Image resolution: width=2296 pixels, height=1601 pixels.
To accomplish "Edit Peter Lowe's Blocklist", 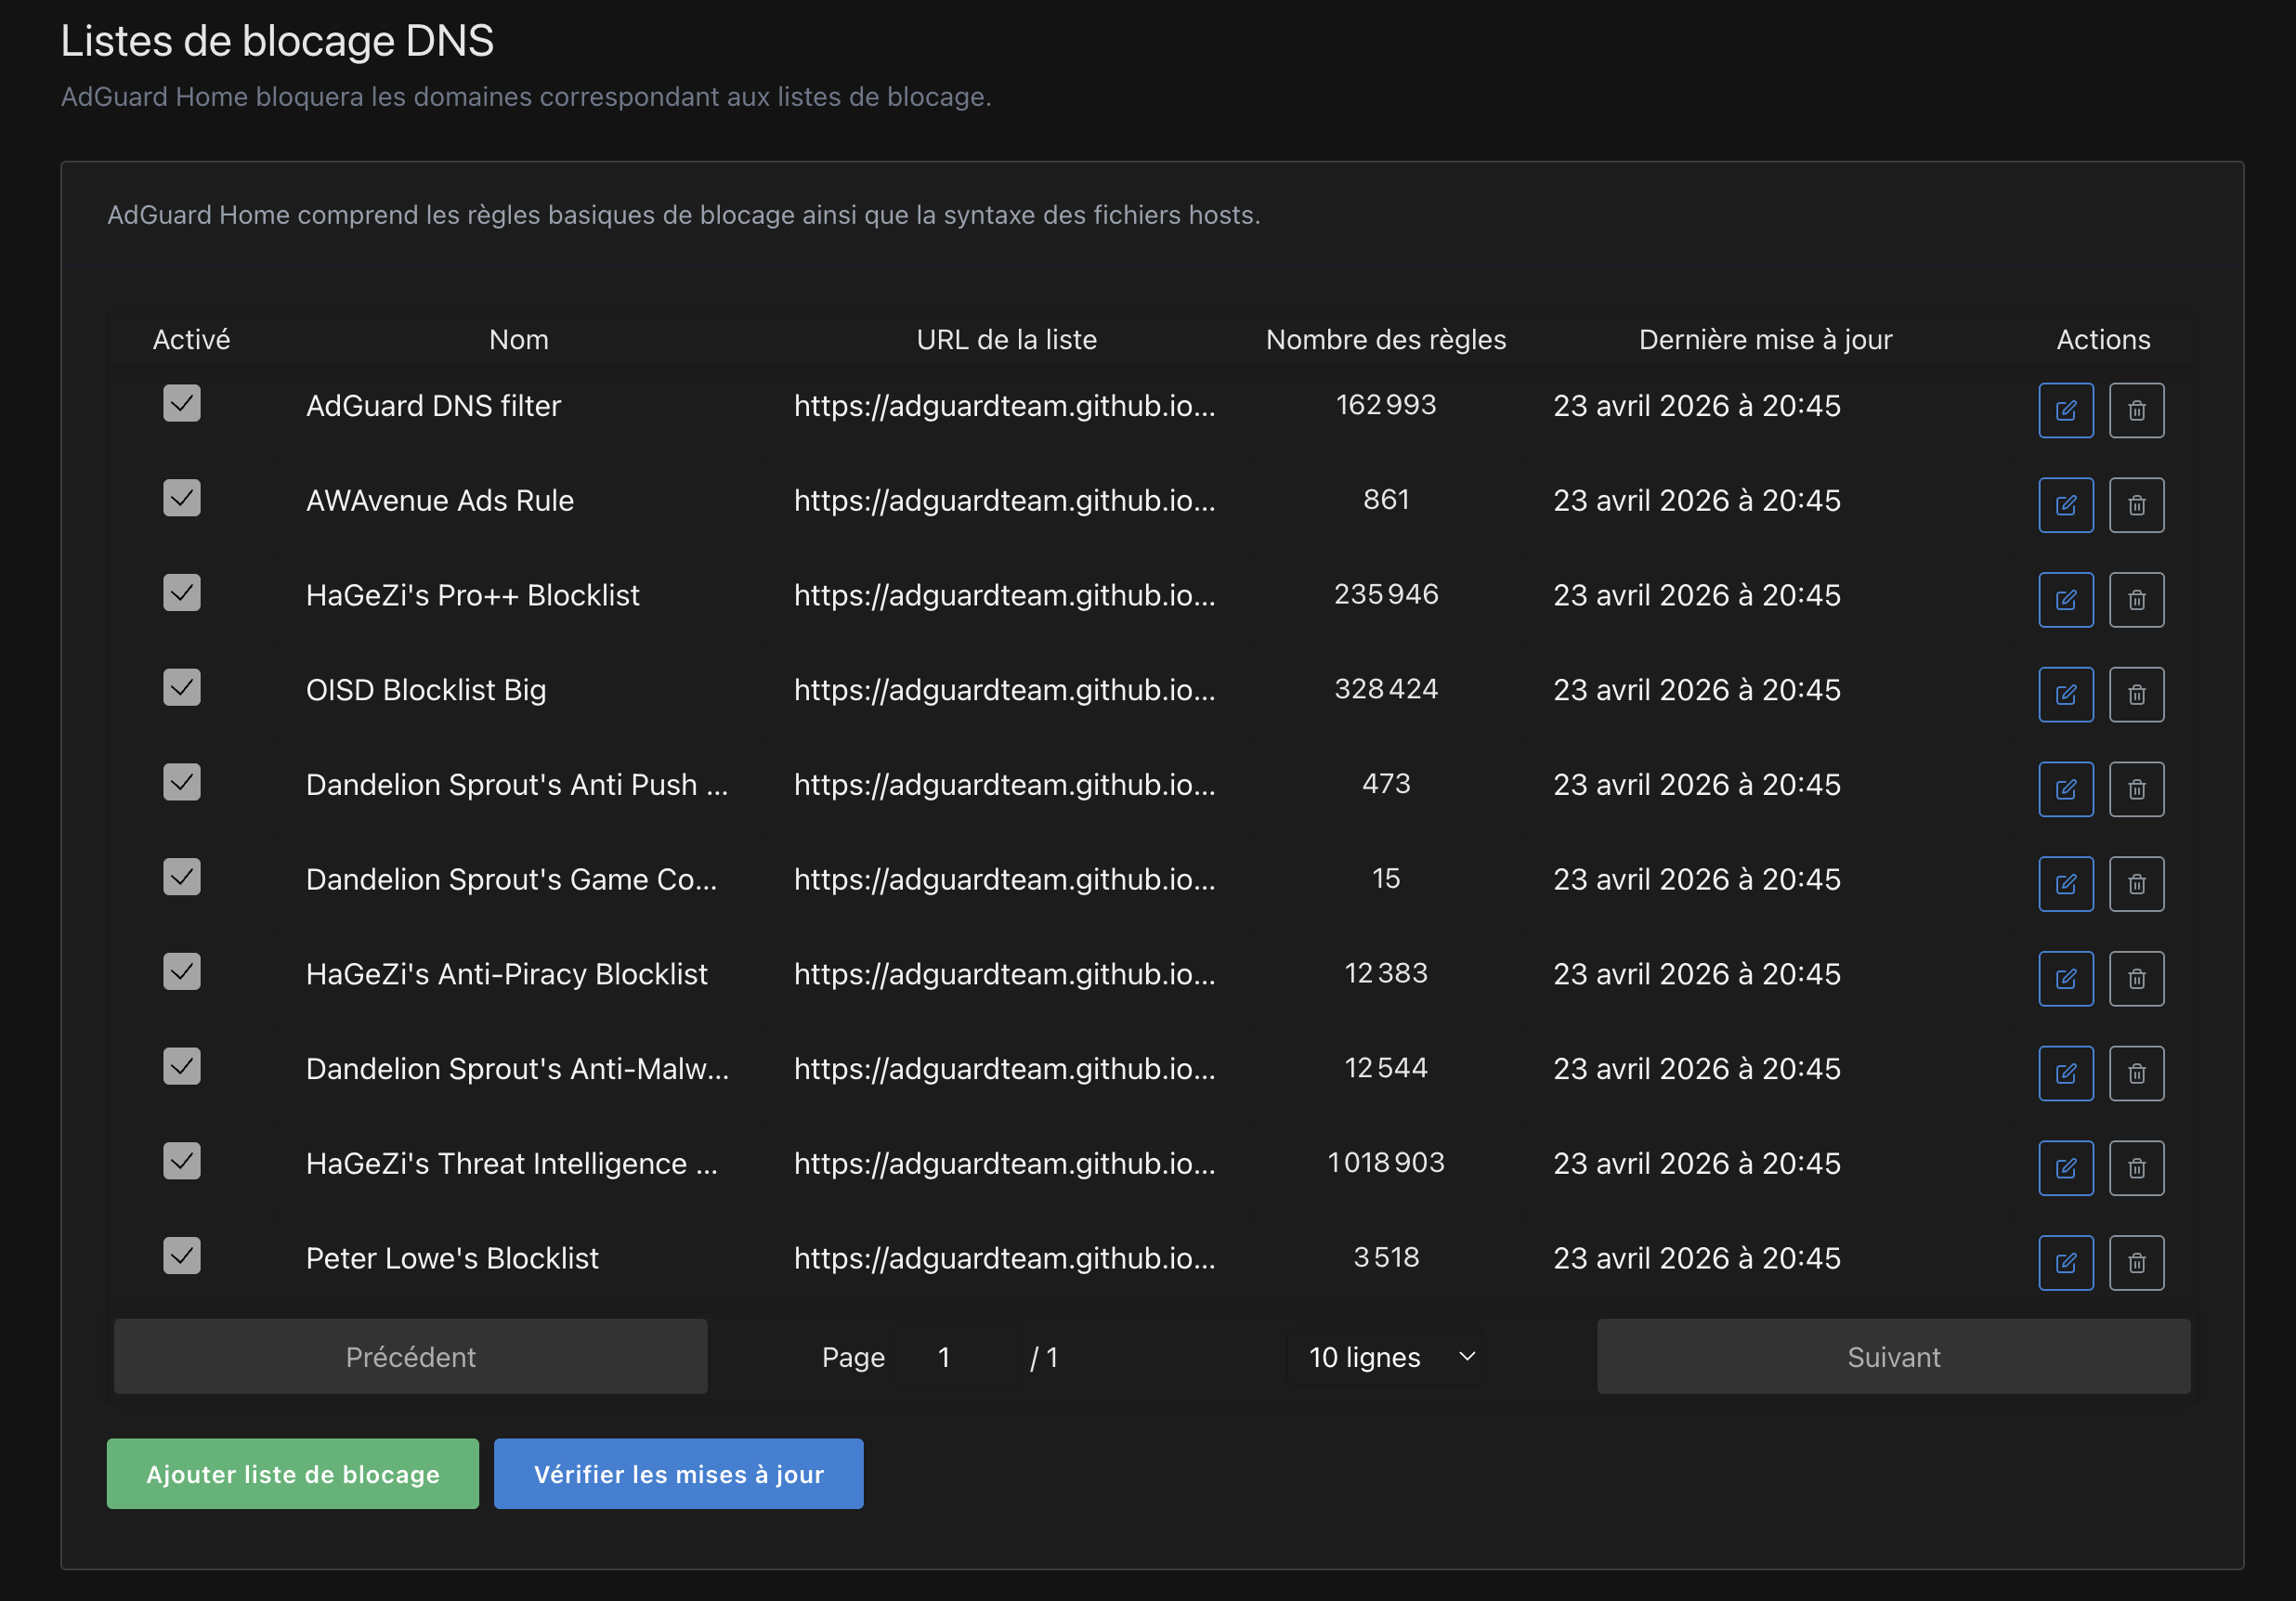I will click(2066, 1262).
